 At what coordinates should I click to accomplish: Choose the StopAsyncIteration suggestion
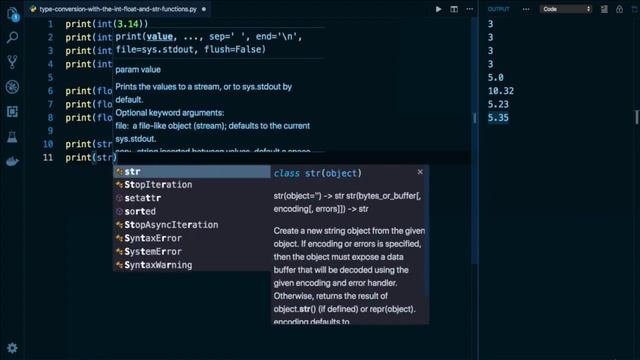click(x=191, y=225)
